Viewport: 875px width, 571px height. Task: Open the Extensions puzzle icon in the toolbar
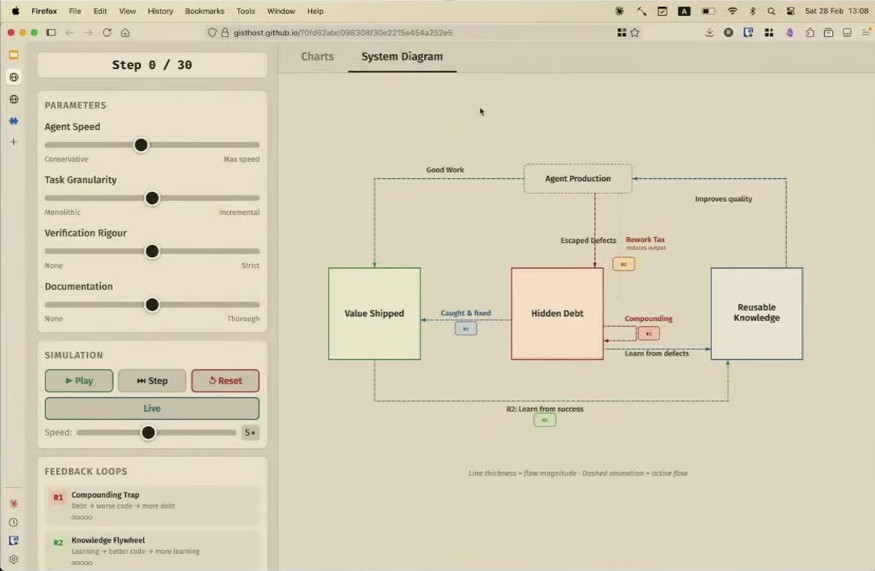coord(810,32)
